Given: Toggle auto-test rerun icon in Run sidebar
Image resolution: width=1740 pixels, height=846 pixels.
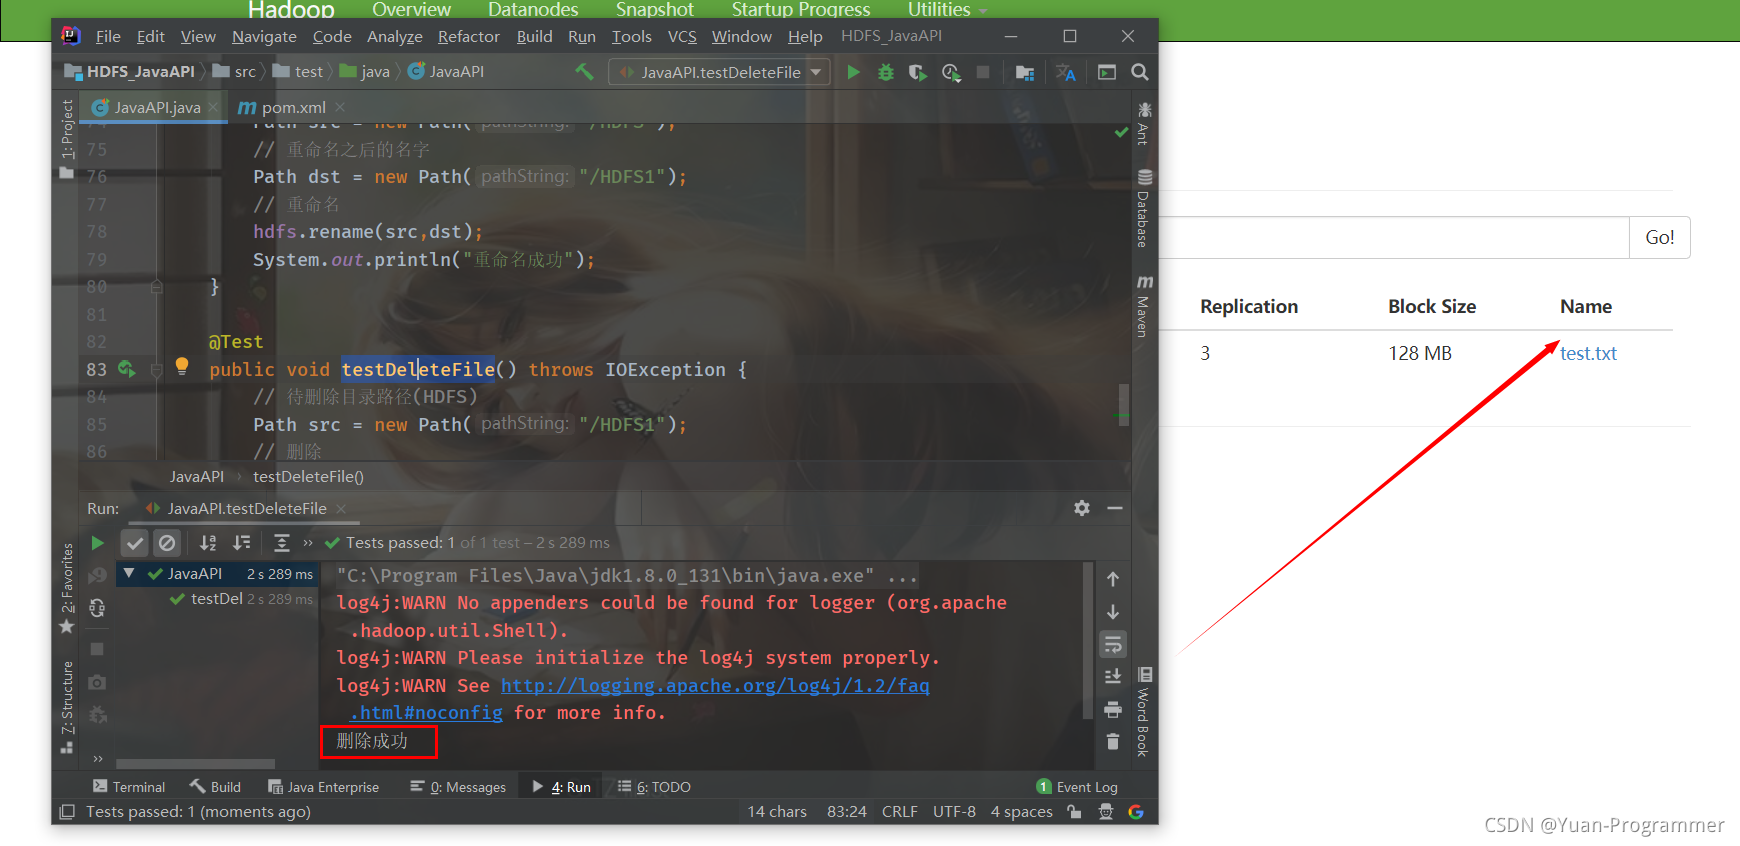Looking at the screenshot, I should 97,608.
